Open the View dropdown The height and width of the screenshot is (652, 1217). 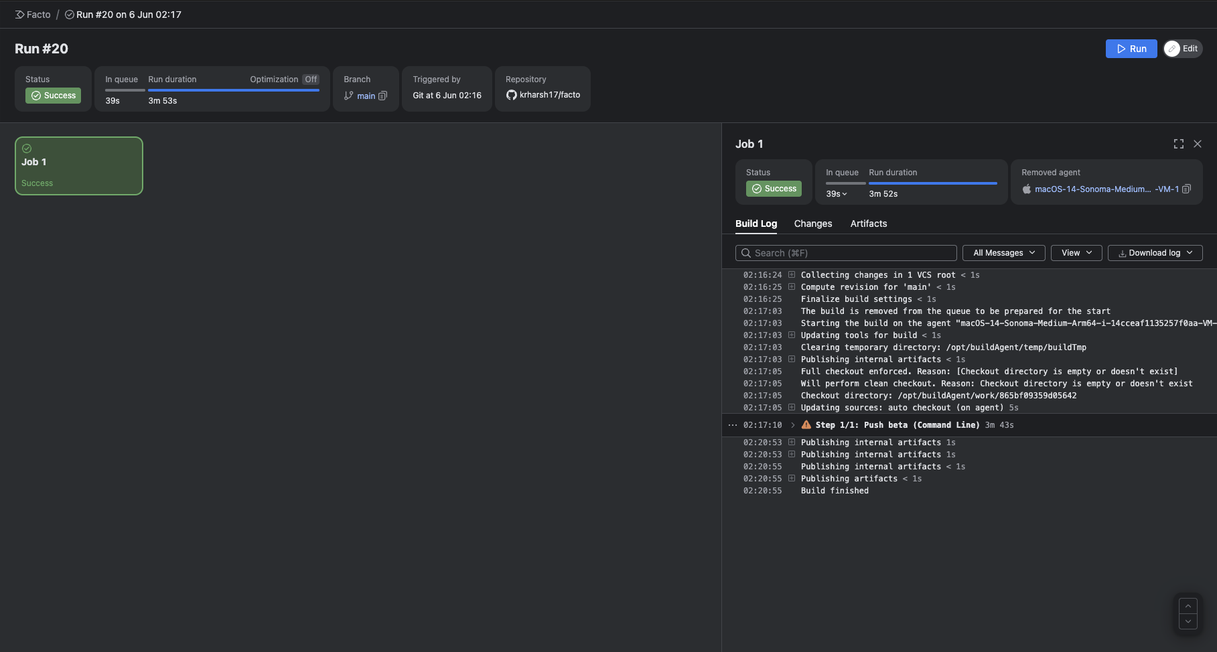click(x=1077, y=253)
